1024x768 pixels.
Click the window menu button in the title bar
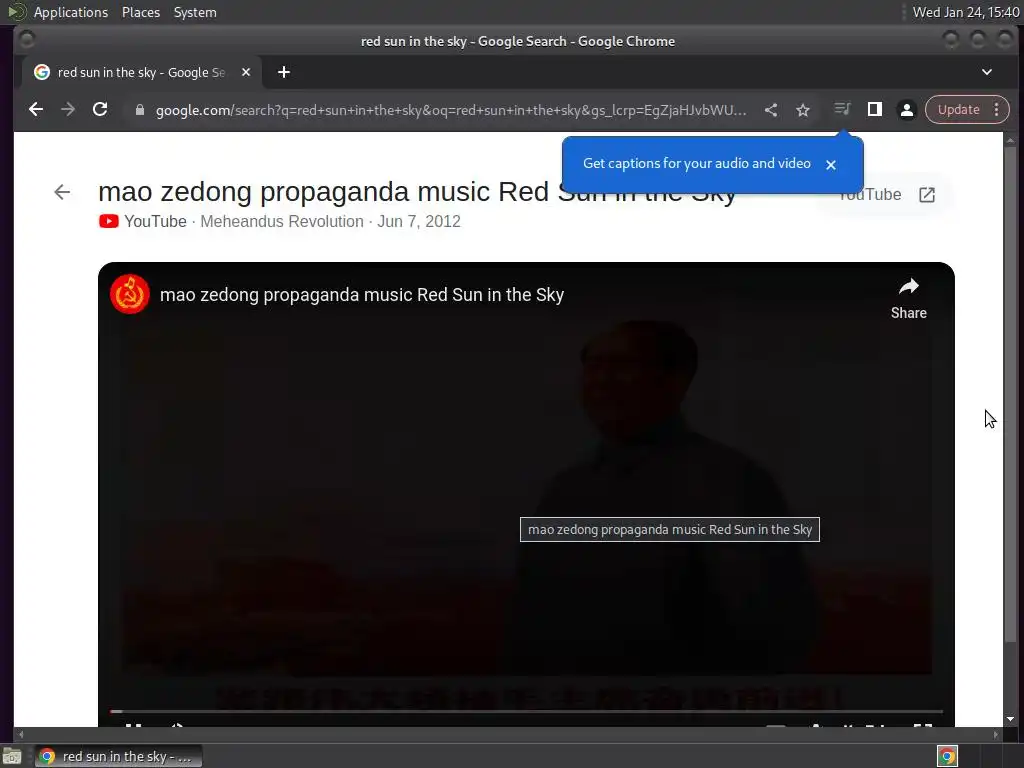[27, 40]
